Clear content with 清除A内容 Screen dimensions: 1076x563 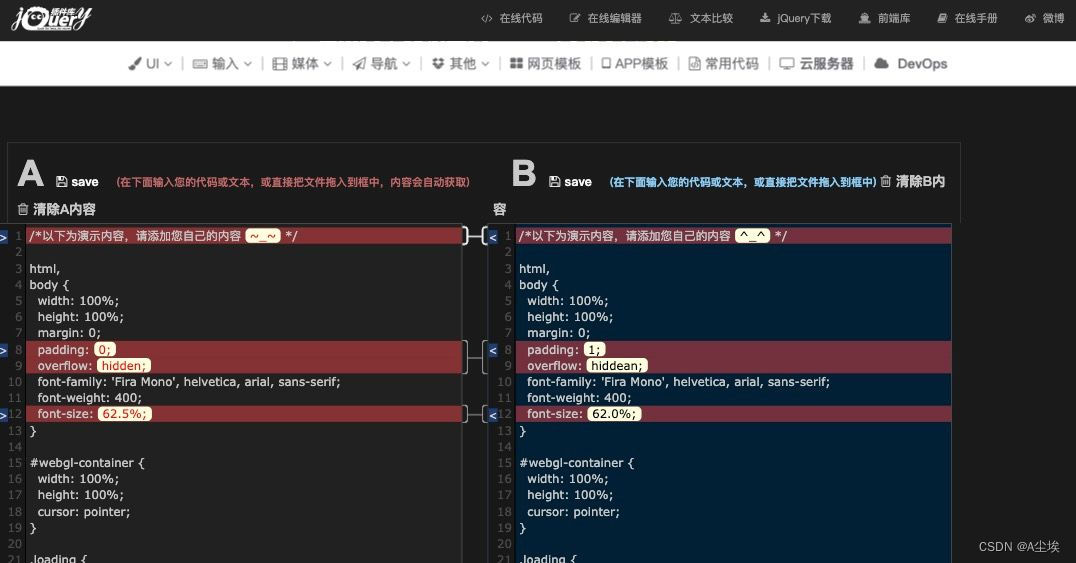pyautogui.click(x=56, y=209)
